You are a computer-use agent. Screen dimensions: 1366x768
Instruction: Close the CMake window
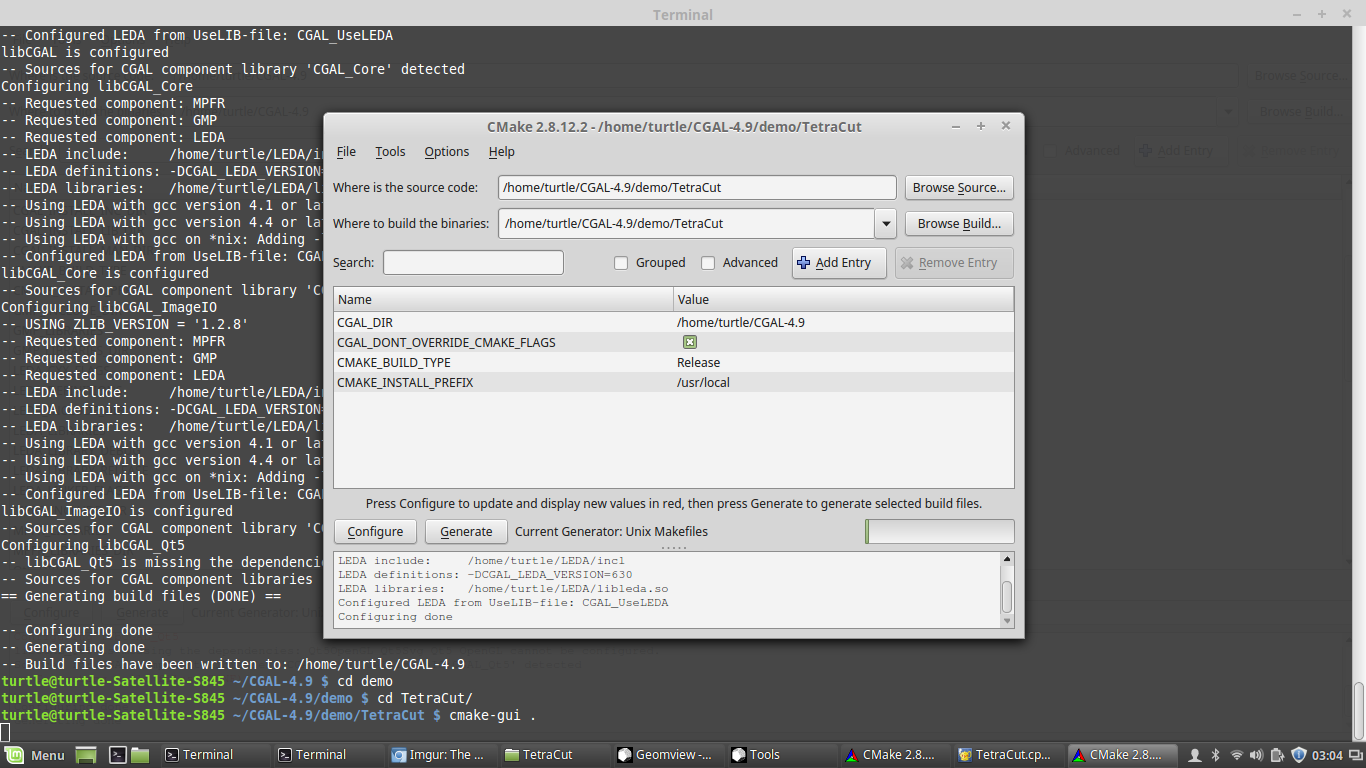click(x=1006, y=126)
